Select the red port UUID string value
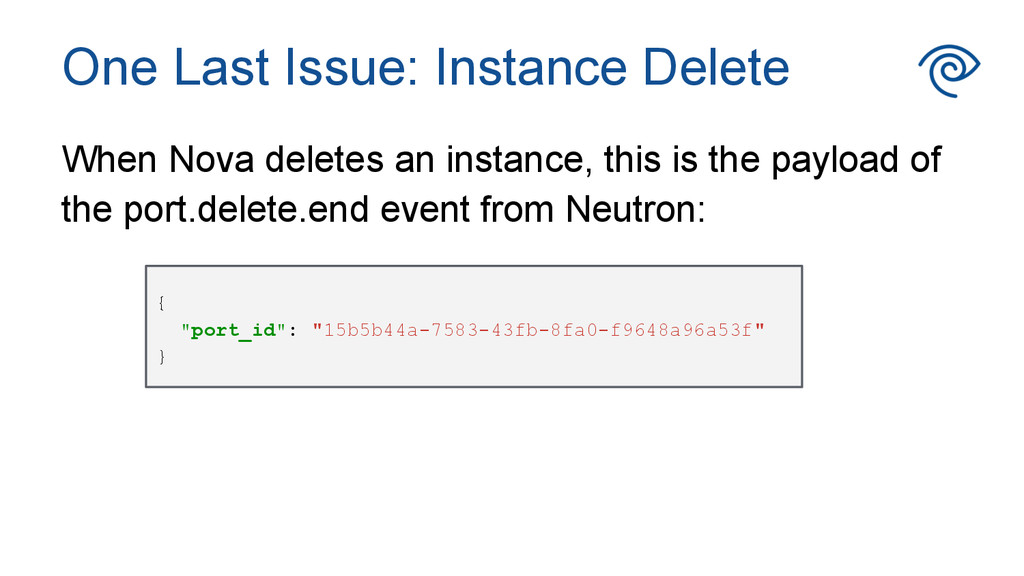 point(538,330)
